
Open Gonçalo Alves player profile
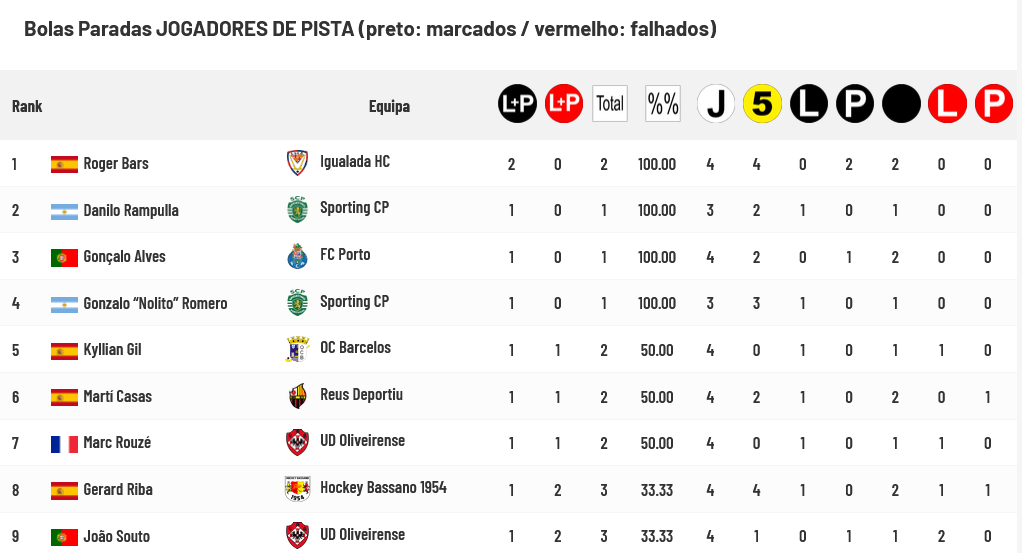point(124,257)
